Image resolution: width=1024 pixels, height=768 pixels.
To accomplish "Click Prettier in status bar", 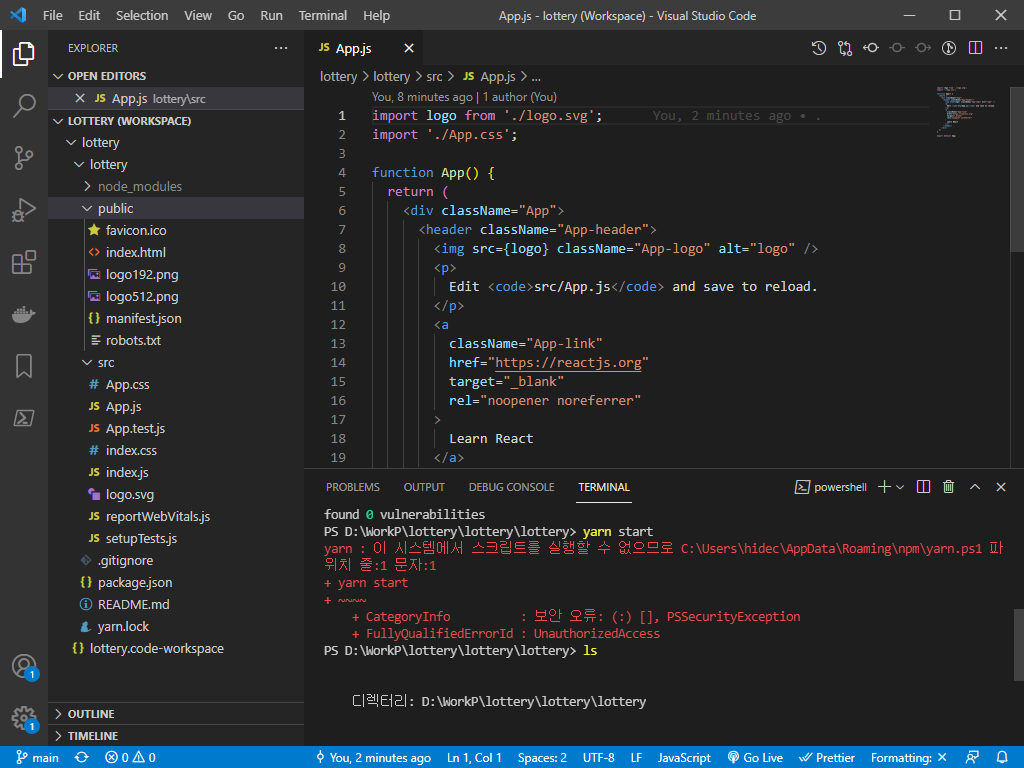I will pos(827,757).
